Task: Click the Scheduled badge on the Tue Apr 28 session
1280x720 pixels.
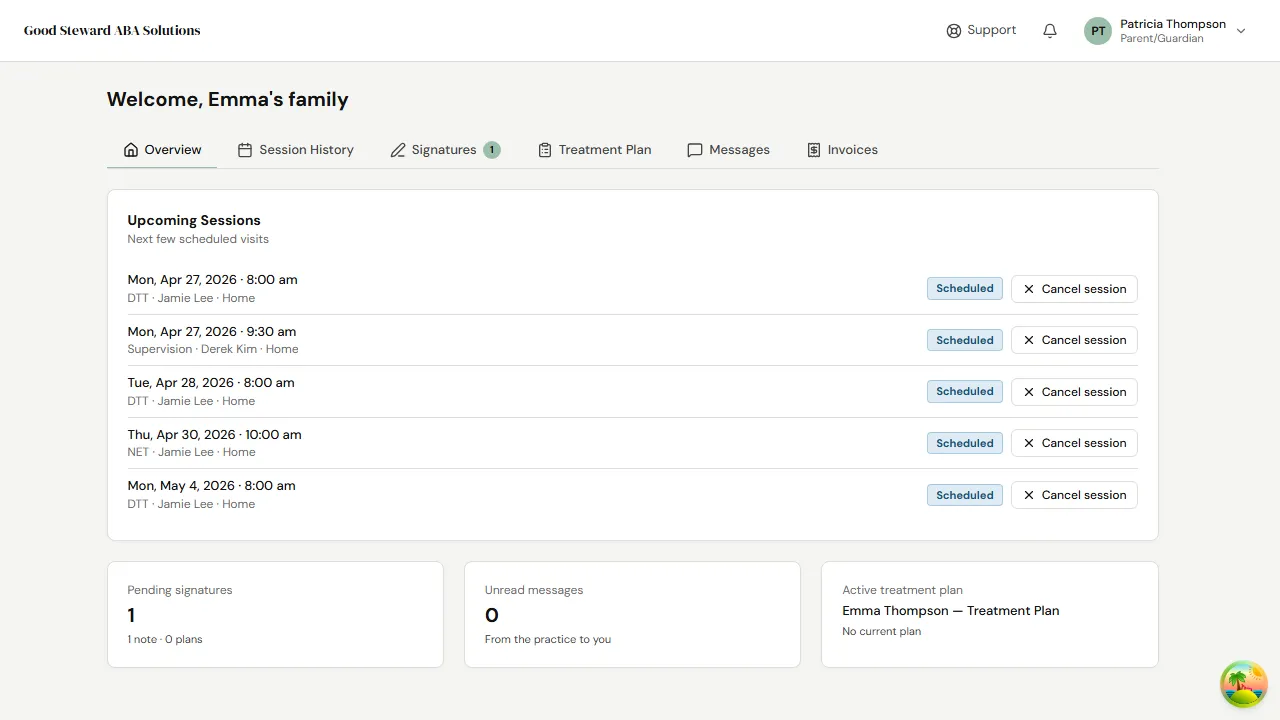Action: pyautogui.click(x=964, y=391)
